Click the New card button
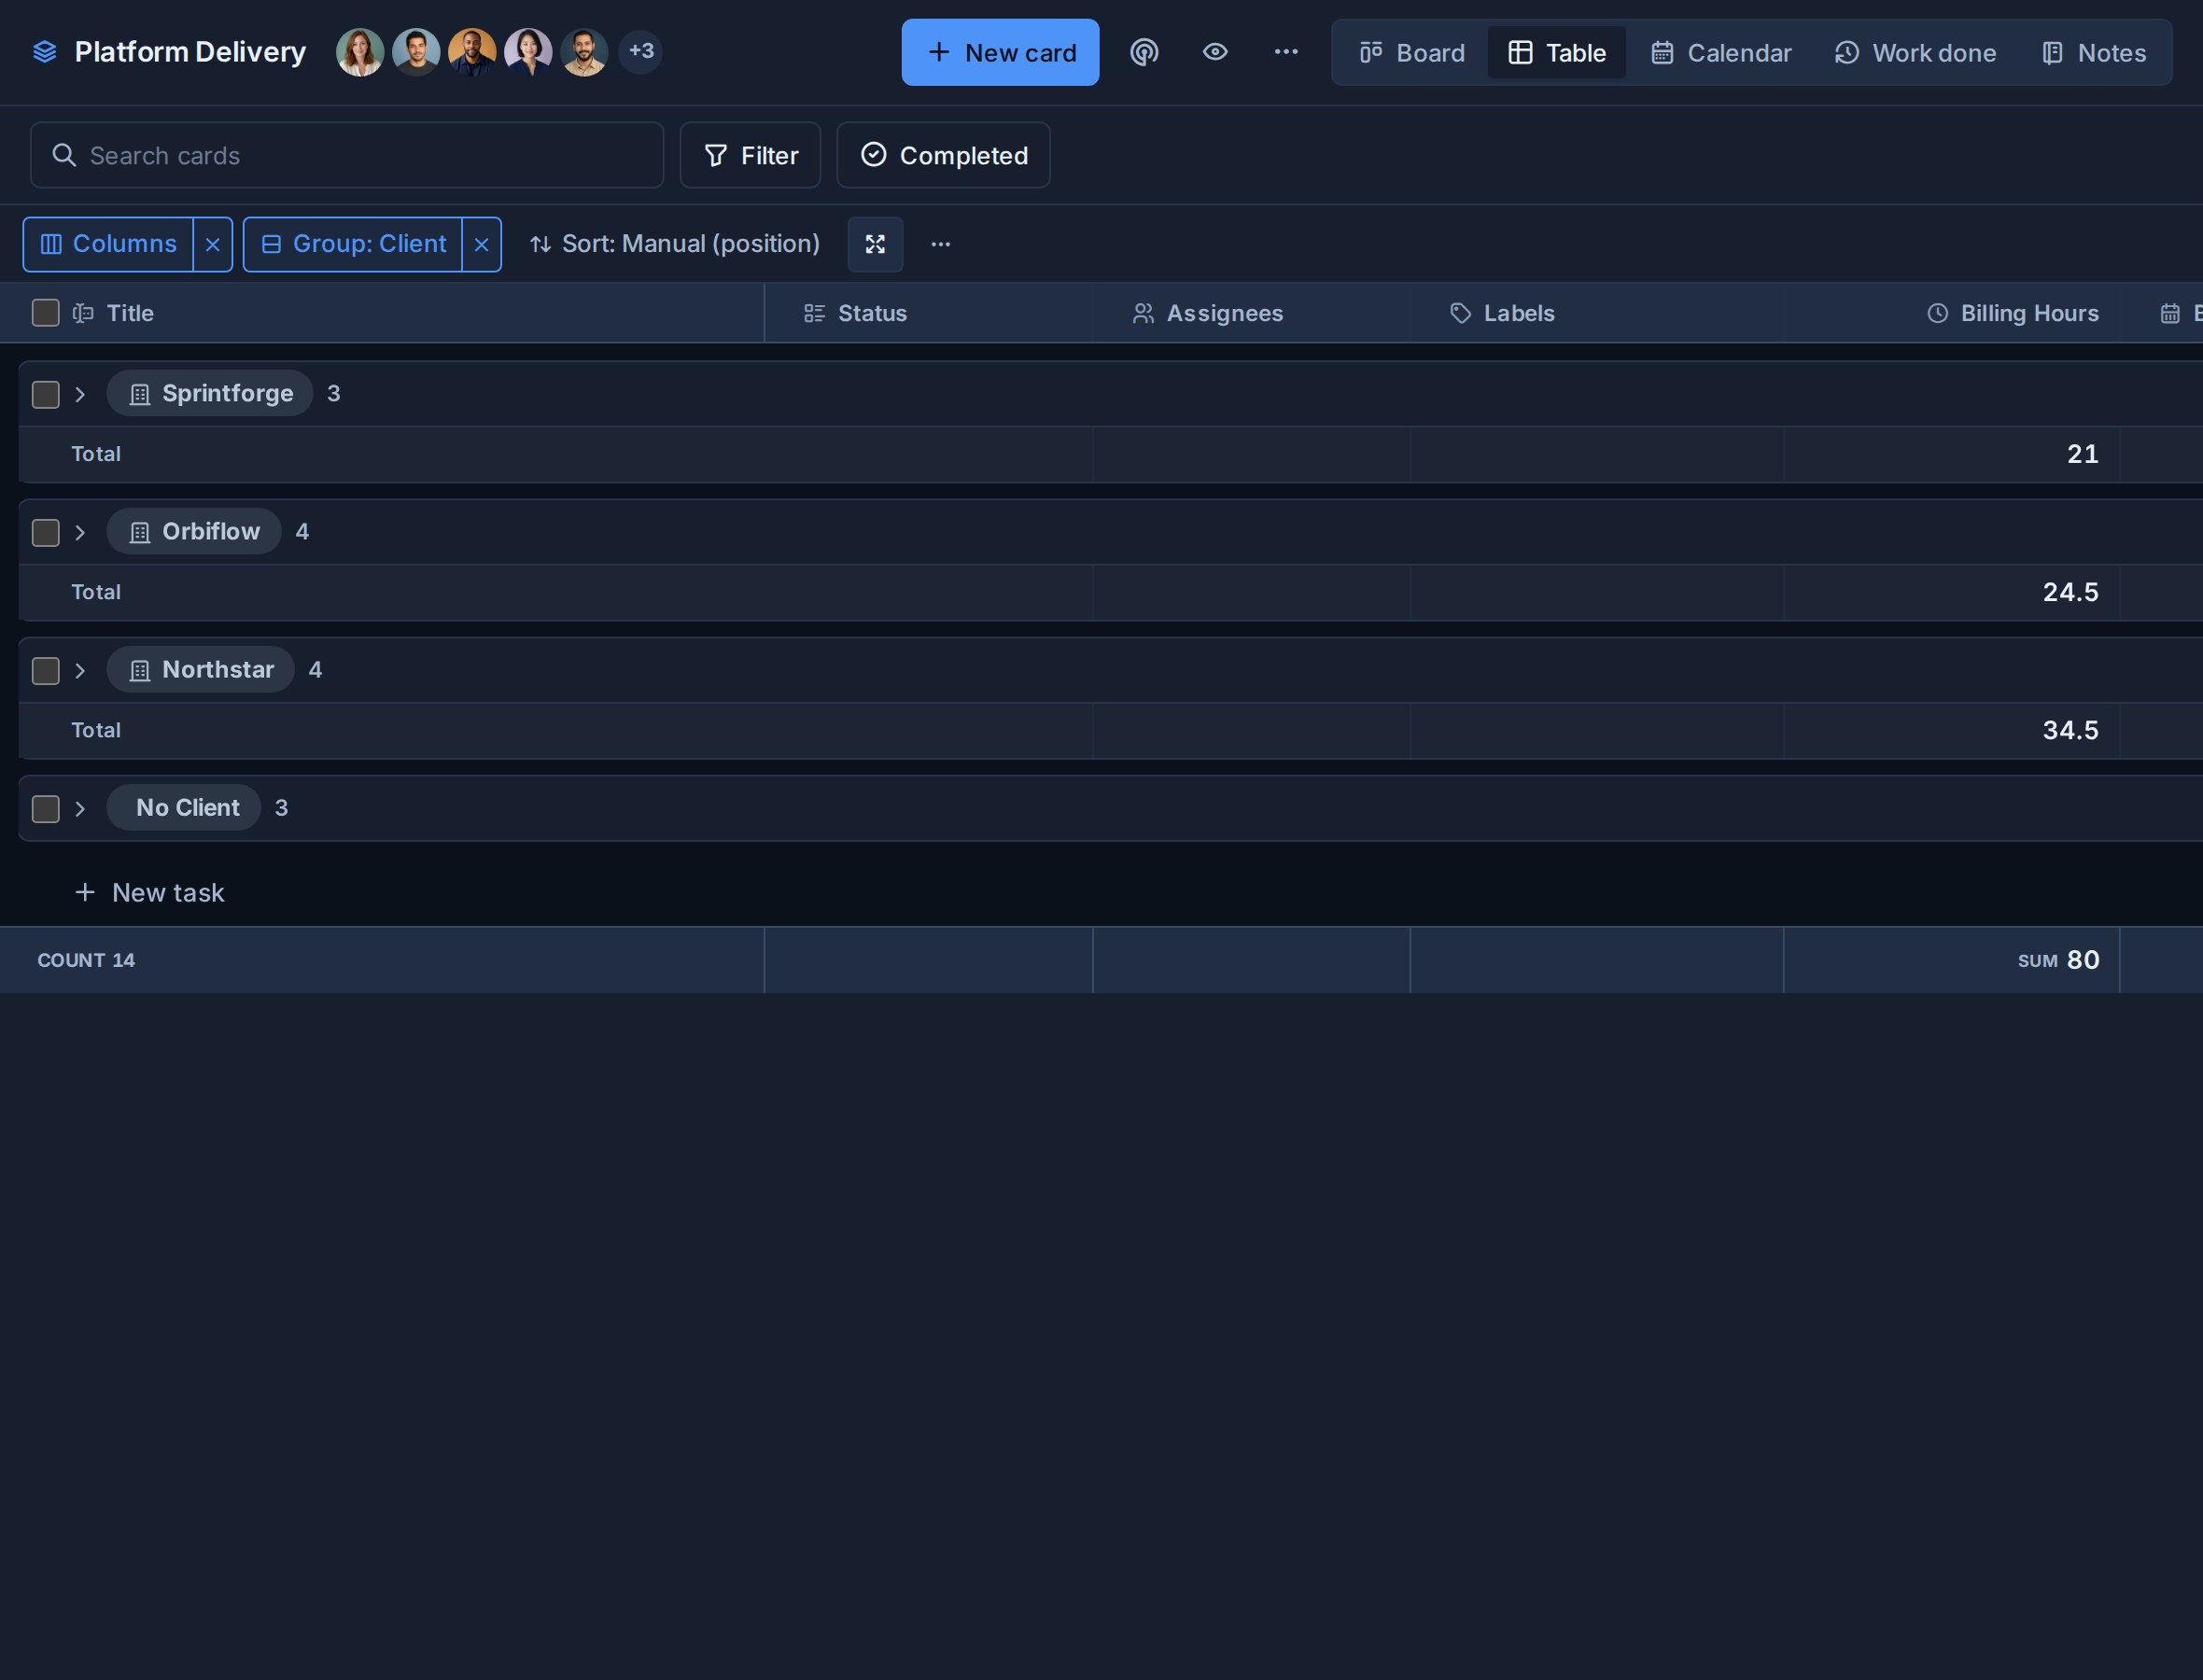The width and height of the screenshot is (2203, 1680). (1000, 52)
